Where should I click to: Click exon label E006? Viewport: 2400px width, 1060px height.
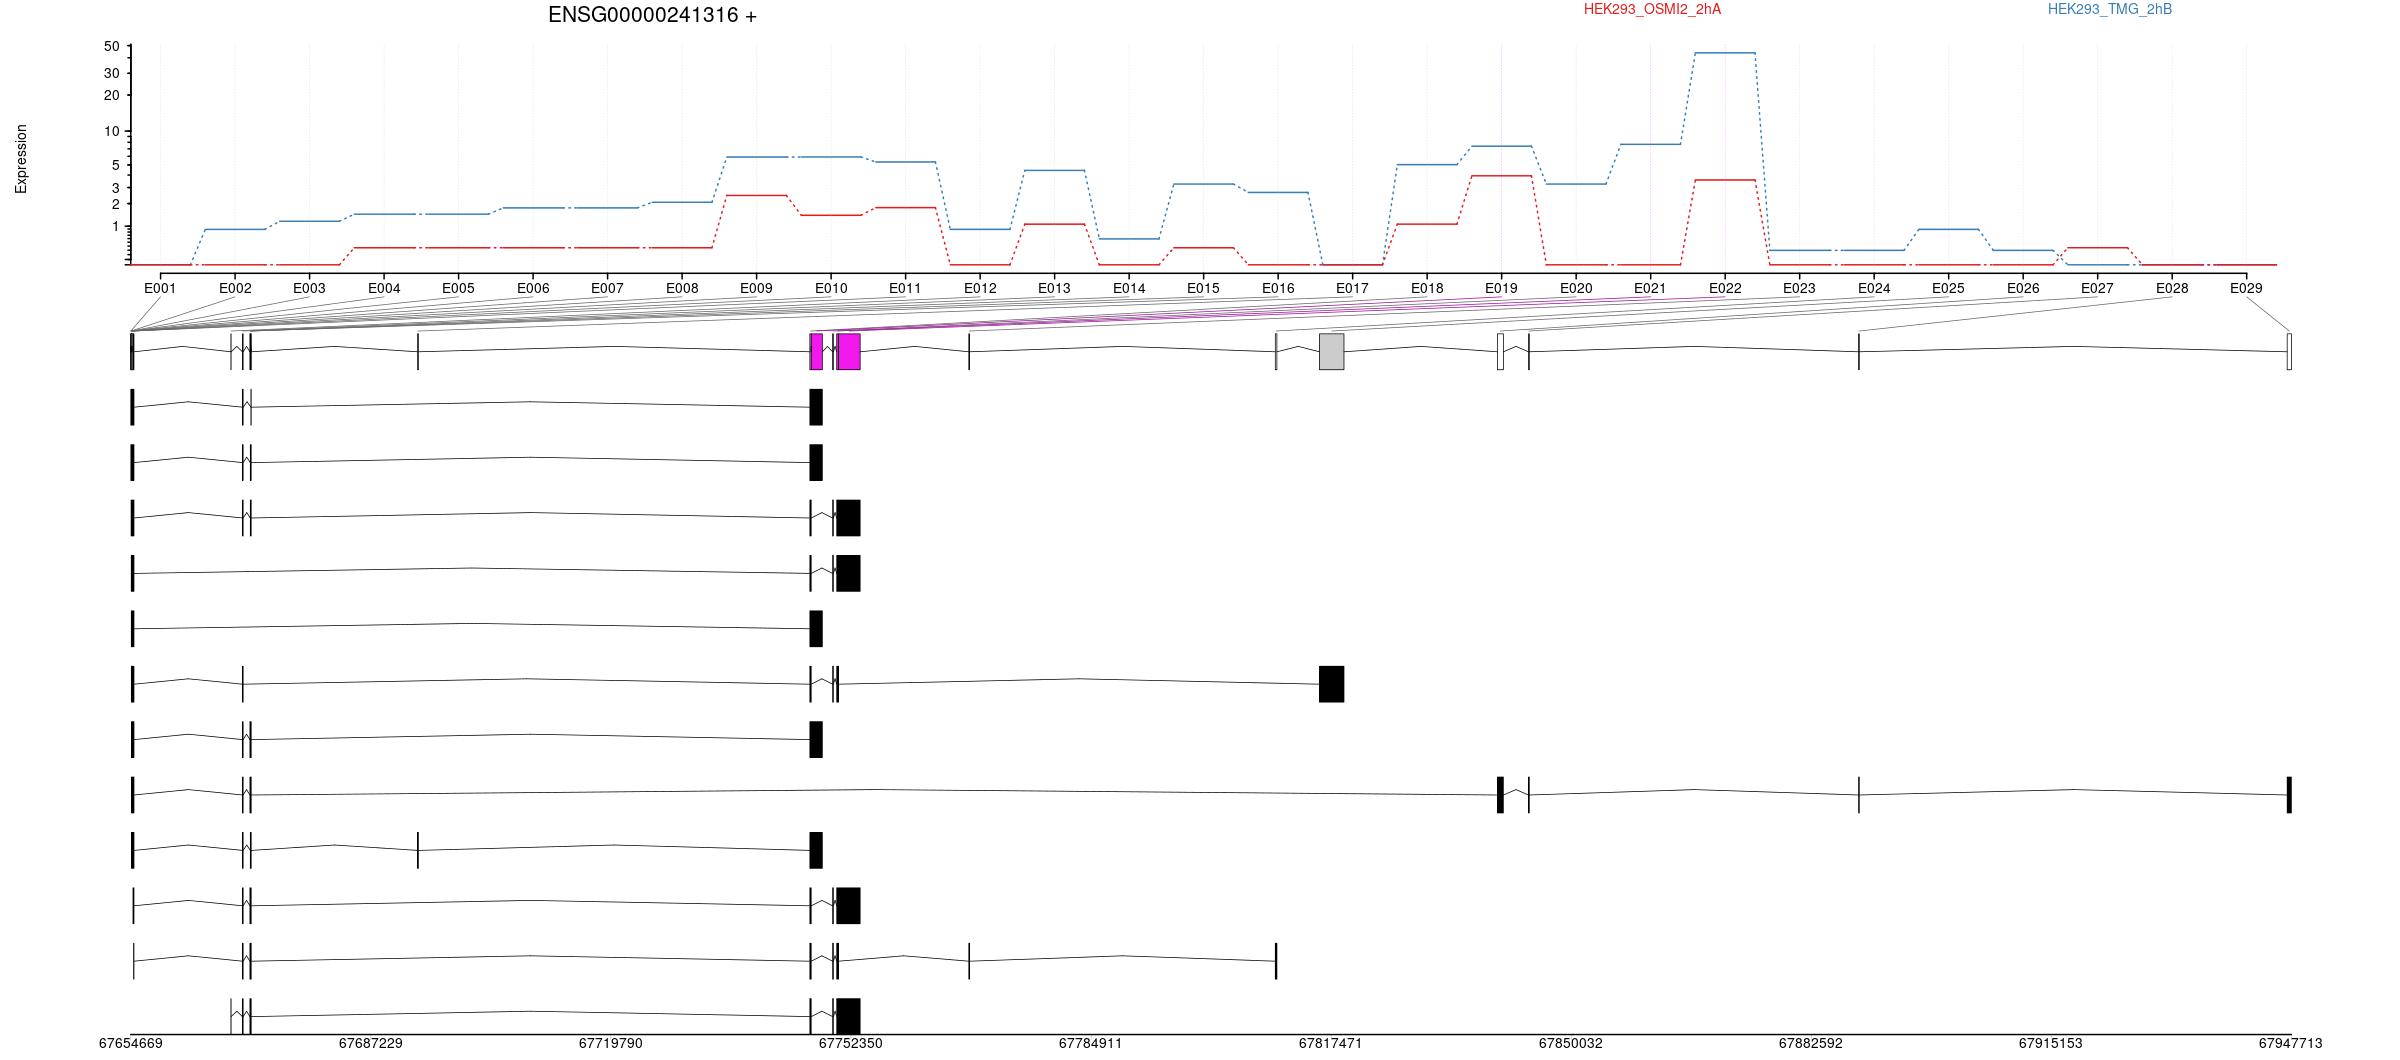pyautogui.click(x=533, y=288)
